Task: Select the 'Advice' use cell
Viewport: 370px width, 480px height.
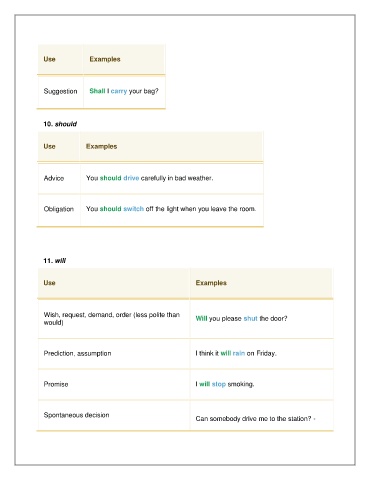Action: [59, 178]
